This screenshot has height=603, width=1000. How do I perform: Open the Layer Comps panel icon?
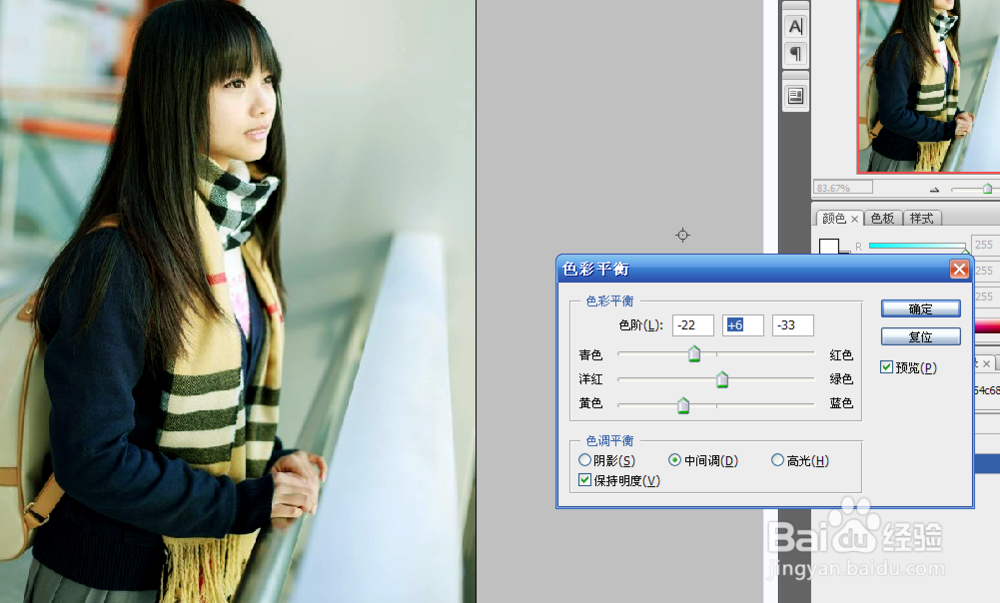pyautogui.click(x=795, y=96)
